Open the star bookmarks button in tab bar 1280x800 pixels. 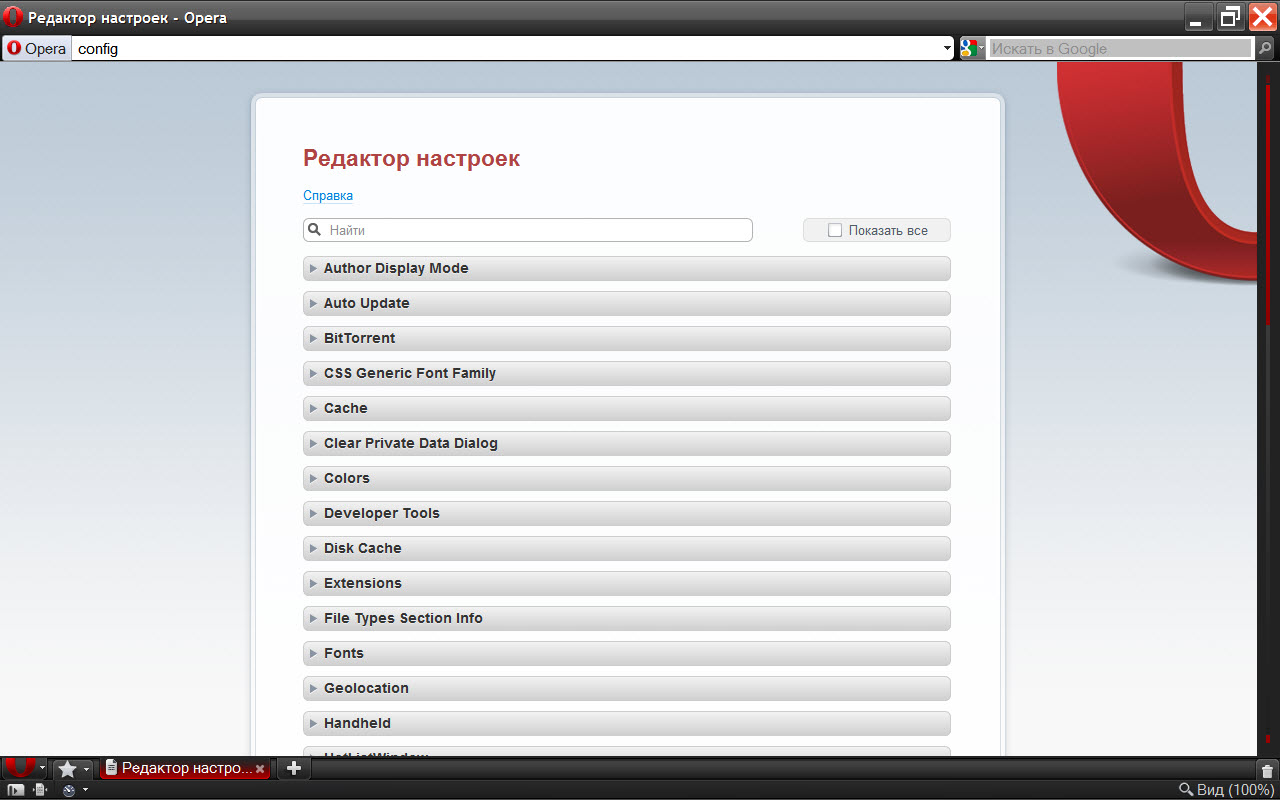pyautogui.click(x=67, y=768)
